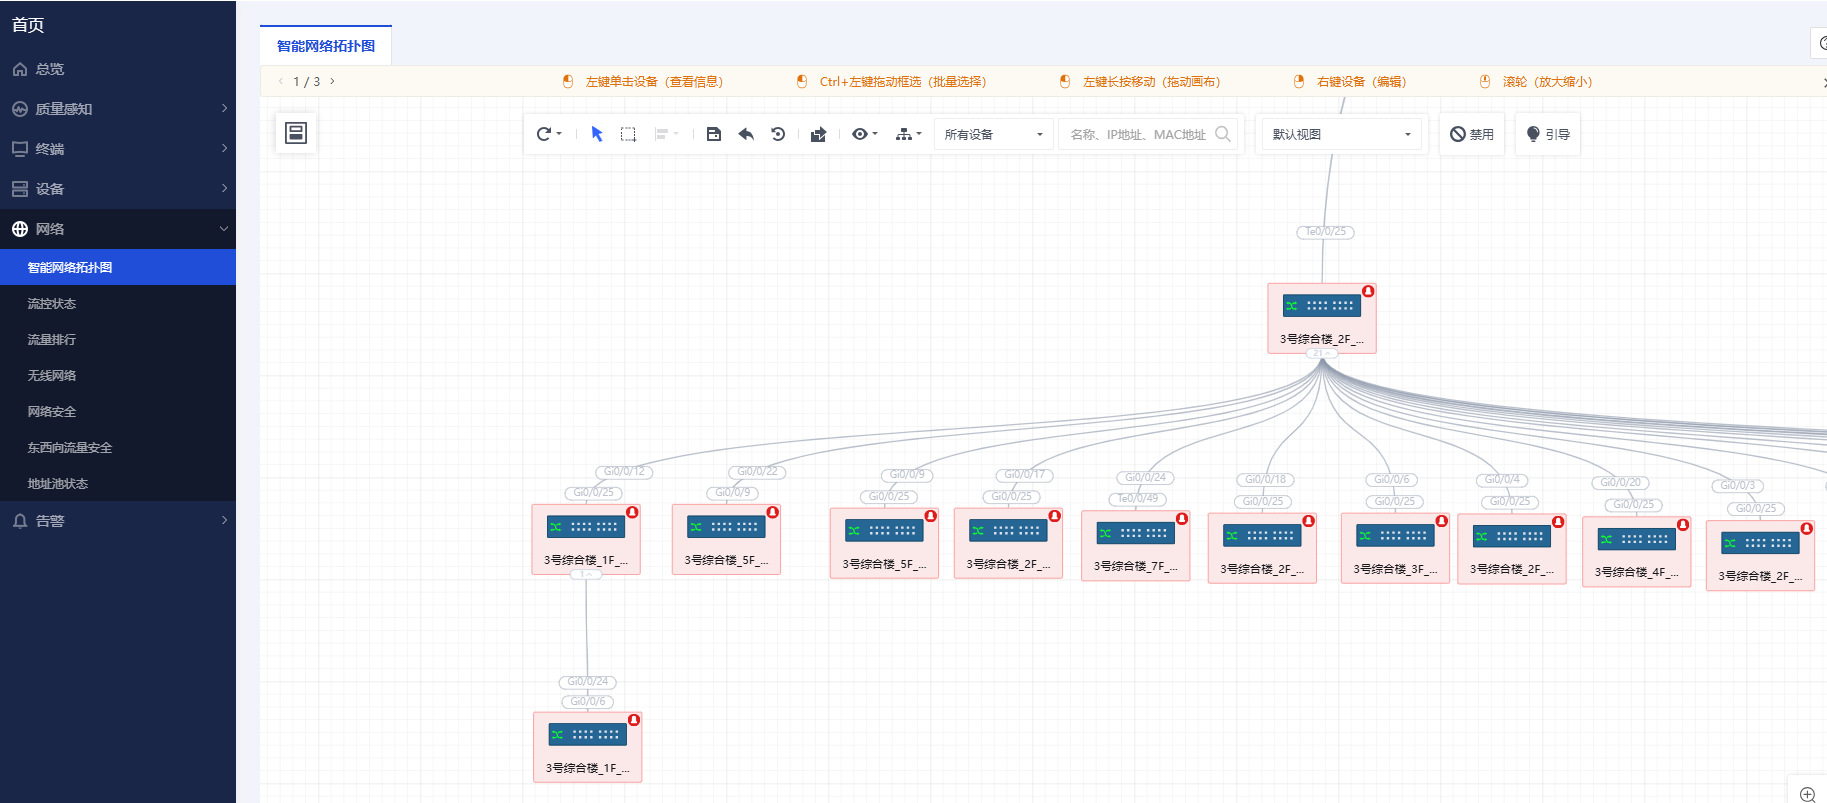Select the 3号综合楼_2F switch under Gi0/0/3
1827x803 pixels.
coord(1760,556)
